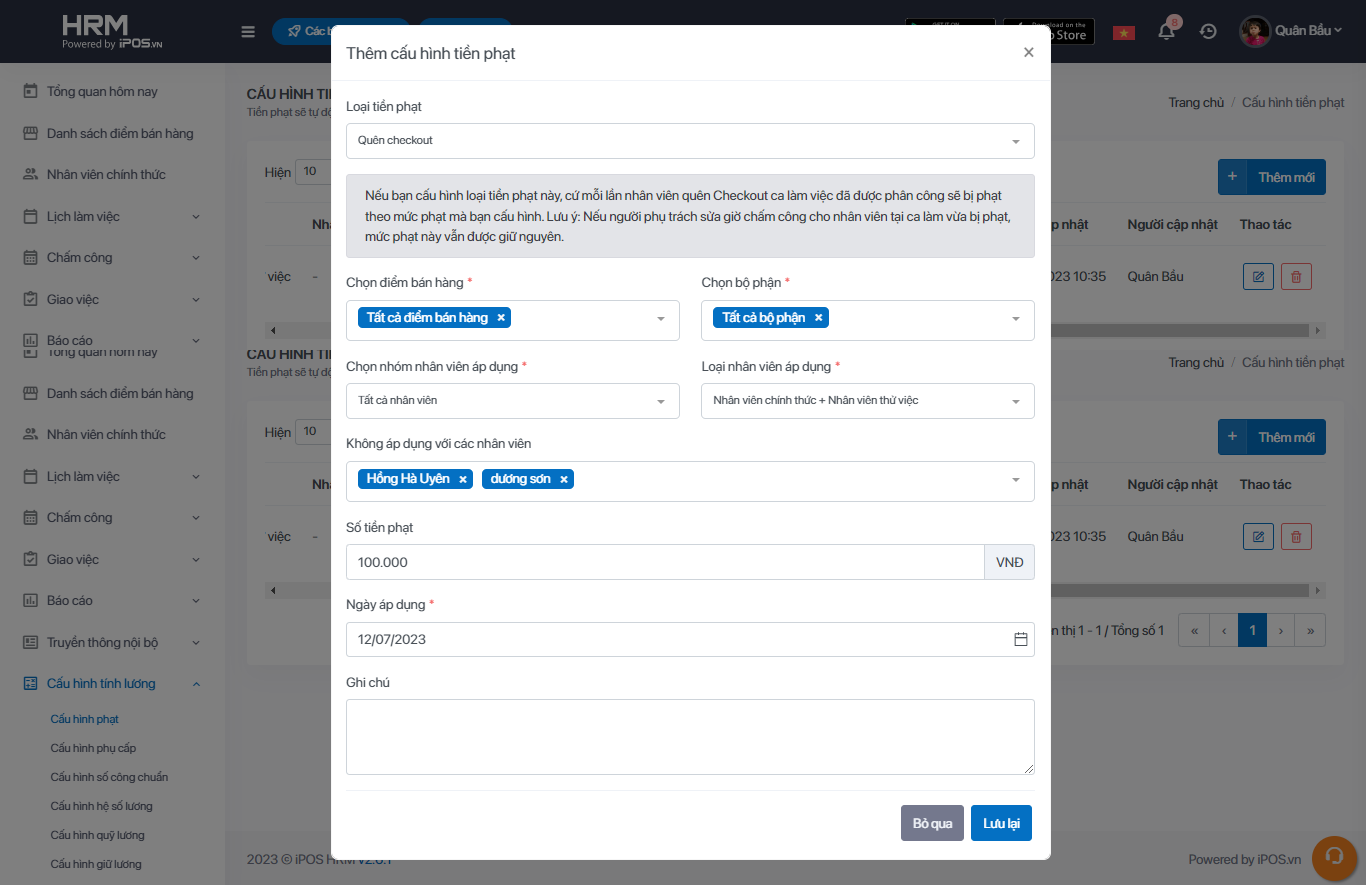This screenshot has width=1366, height=885.
Task: Click the hamburger menu icon
Action: pos(248,32)
